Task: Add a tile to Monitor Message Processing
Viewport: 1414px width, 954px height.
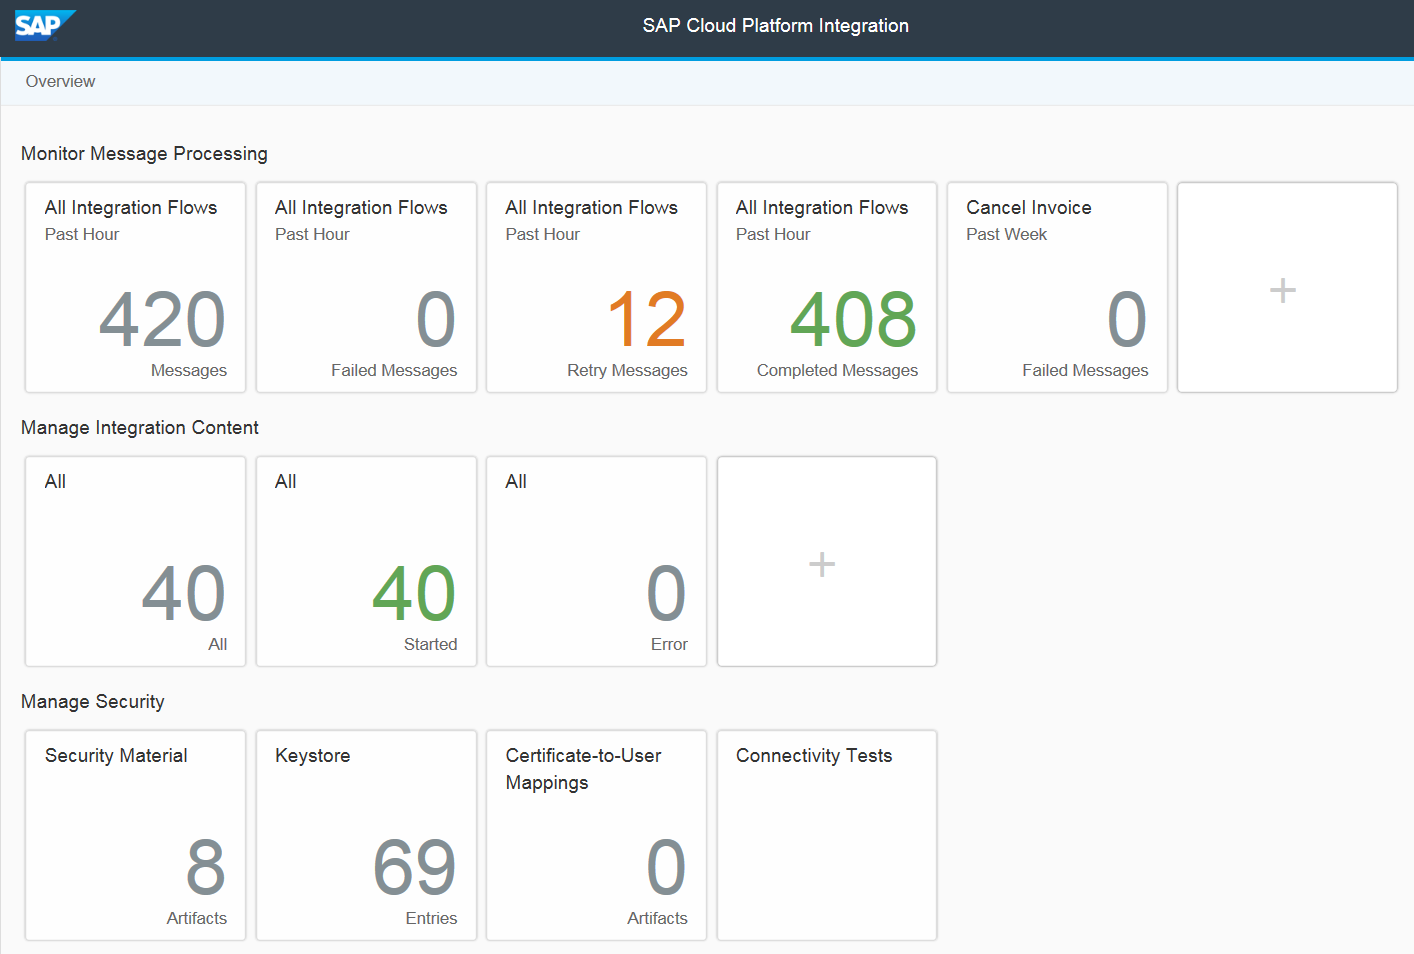Action: coord(1287,288)
